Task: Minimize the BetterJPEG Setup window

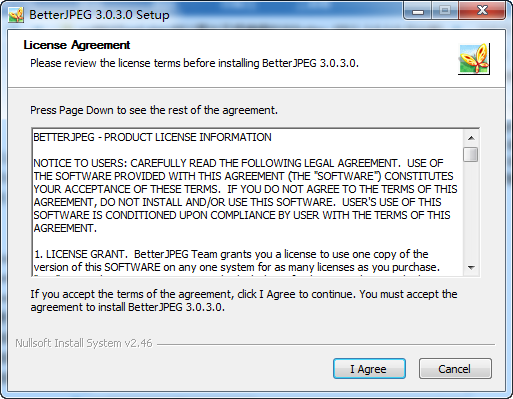Action: click(x=418, y=11)
